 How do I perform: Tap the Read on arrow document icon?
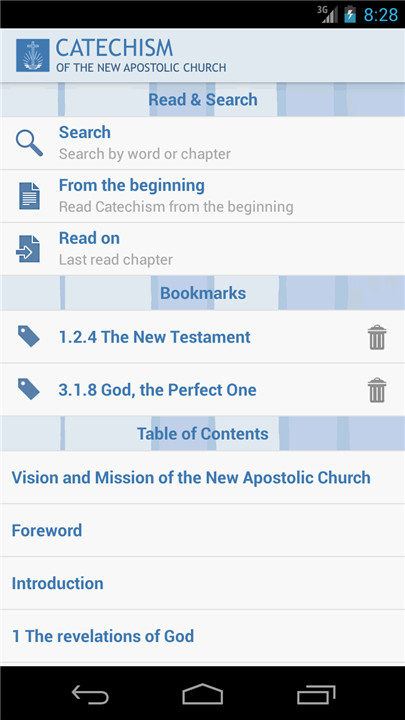(28, 249)
